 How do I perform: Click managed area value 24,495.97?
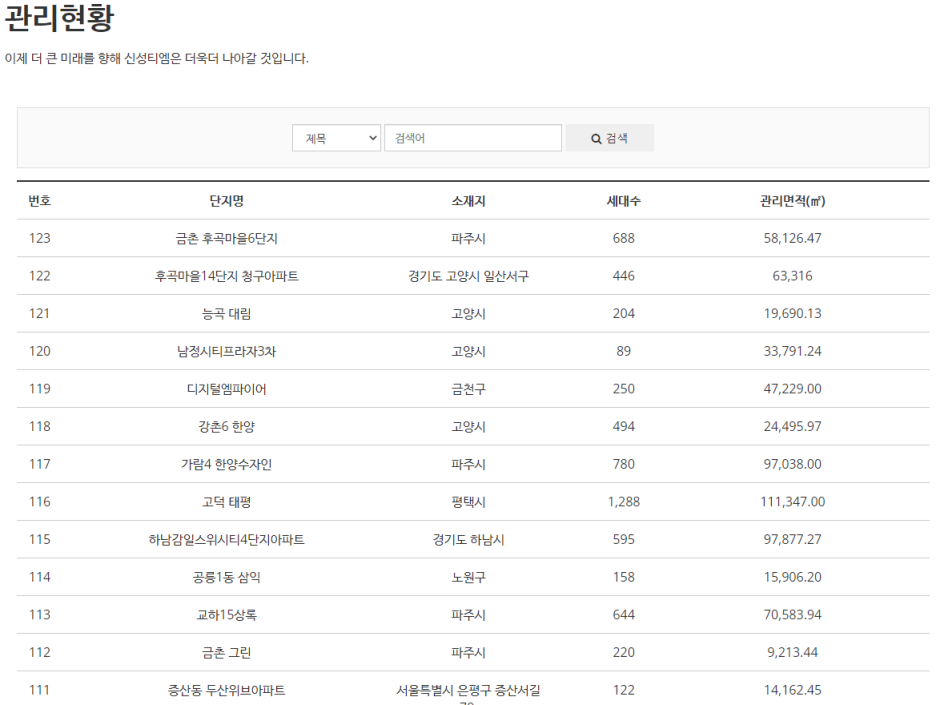(792, 426)
